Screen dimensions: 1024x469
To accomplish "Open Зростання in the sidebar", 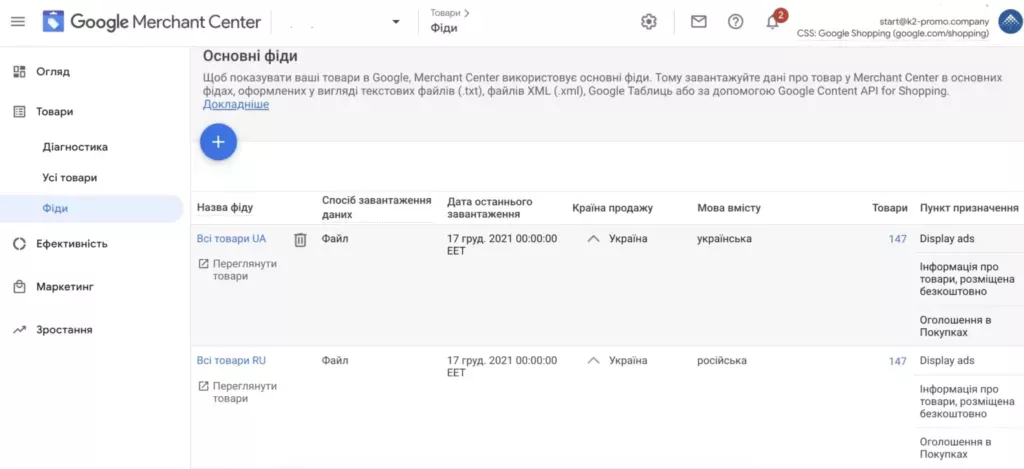I will point(64,330).
